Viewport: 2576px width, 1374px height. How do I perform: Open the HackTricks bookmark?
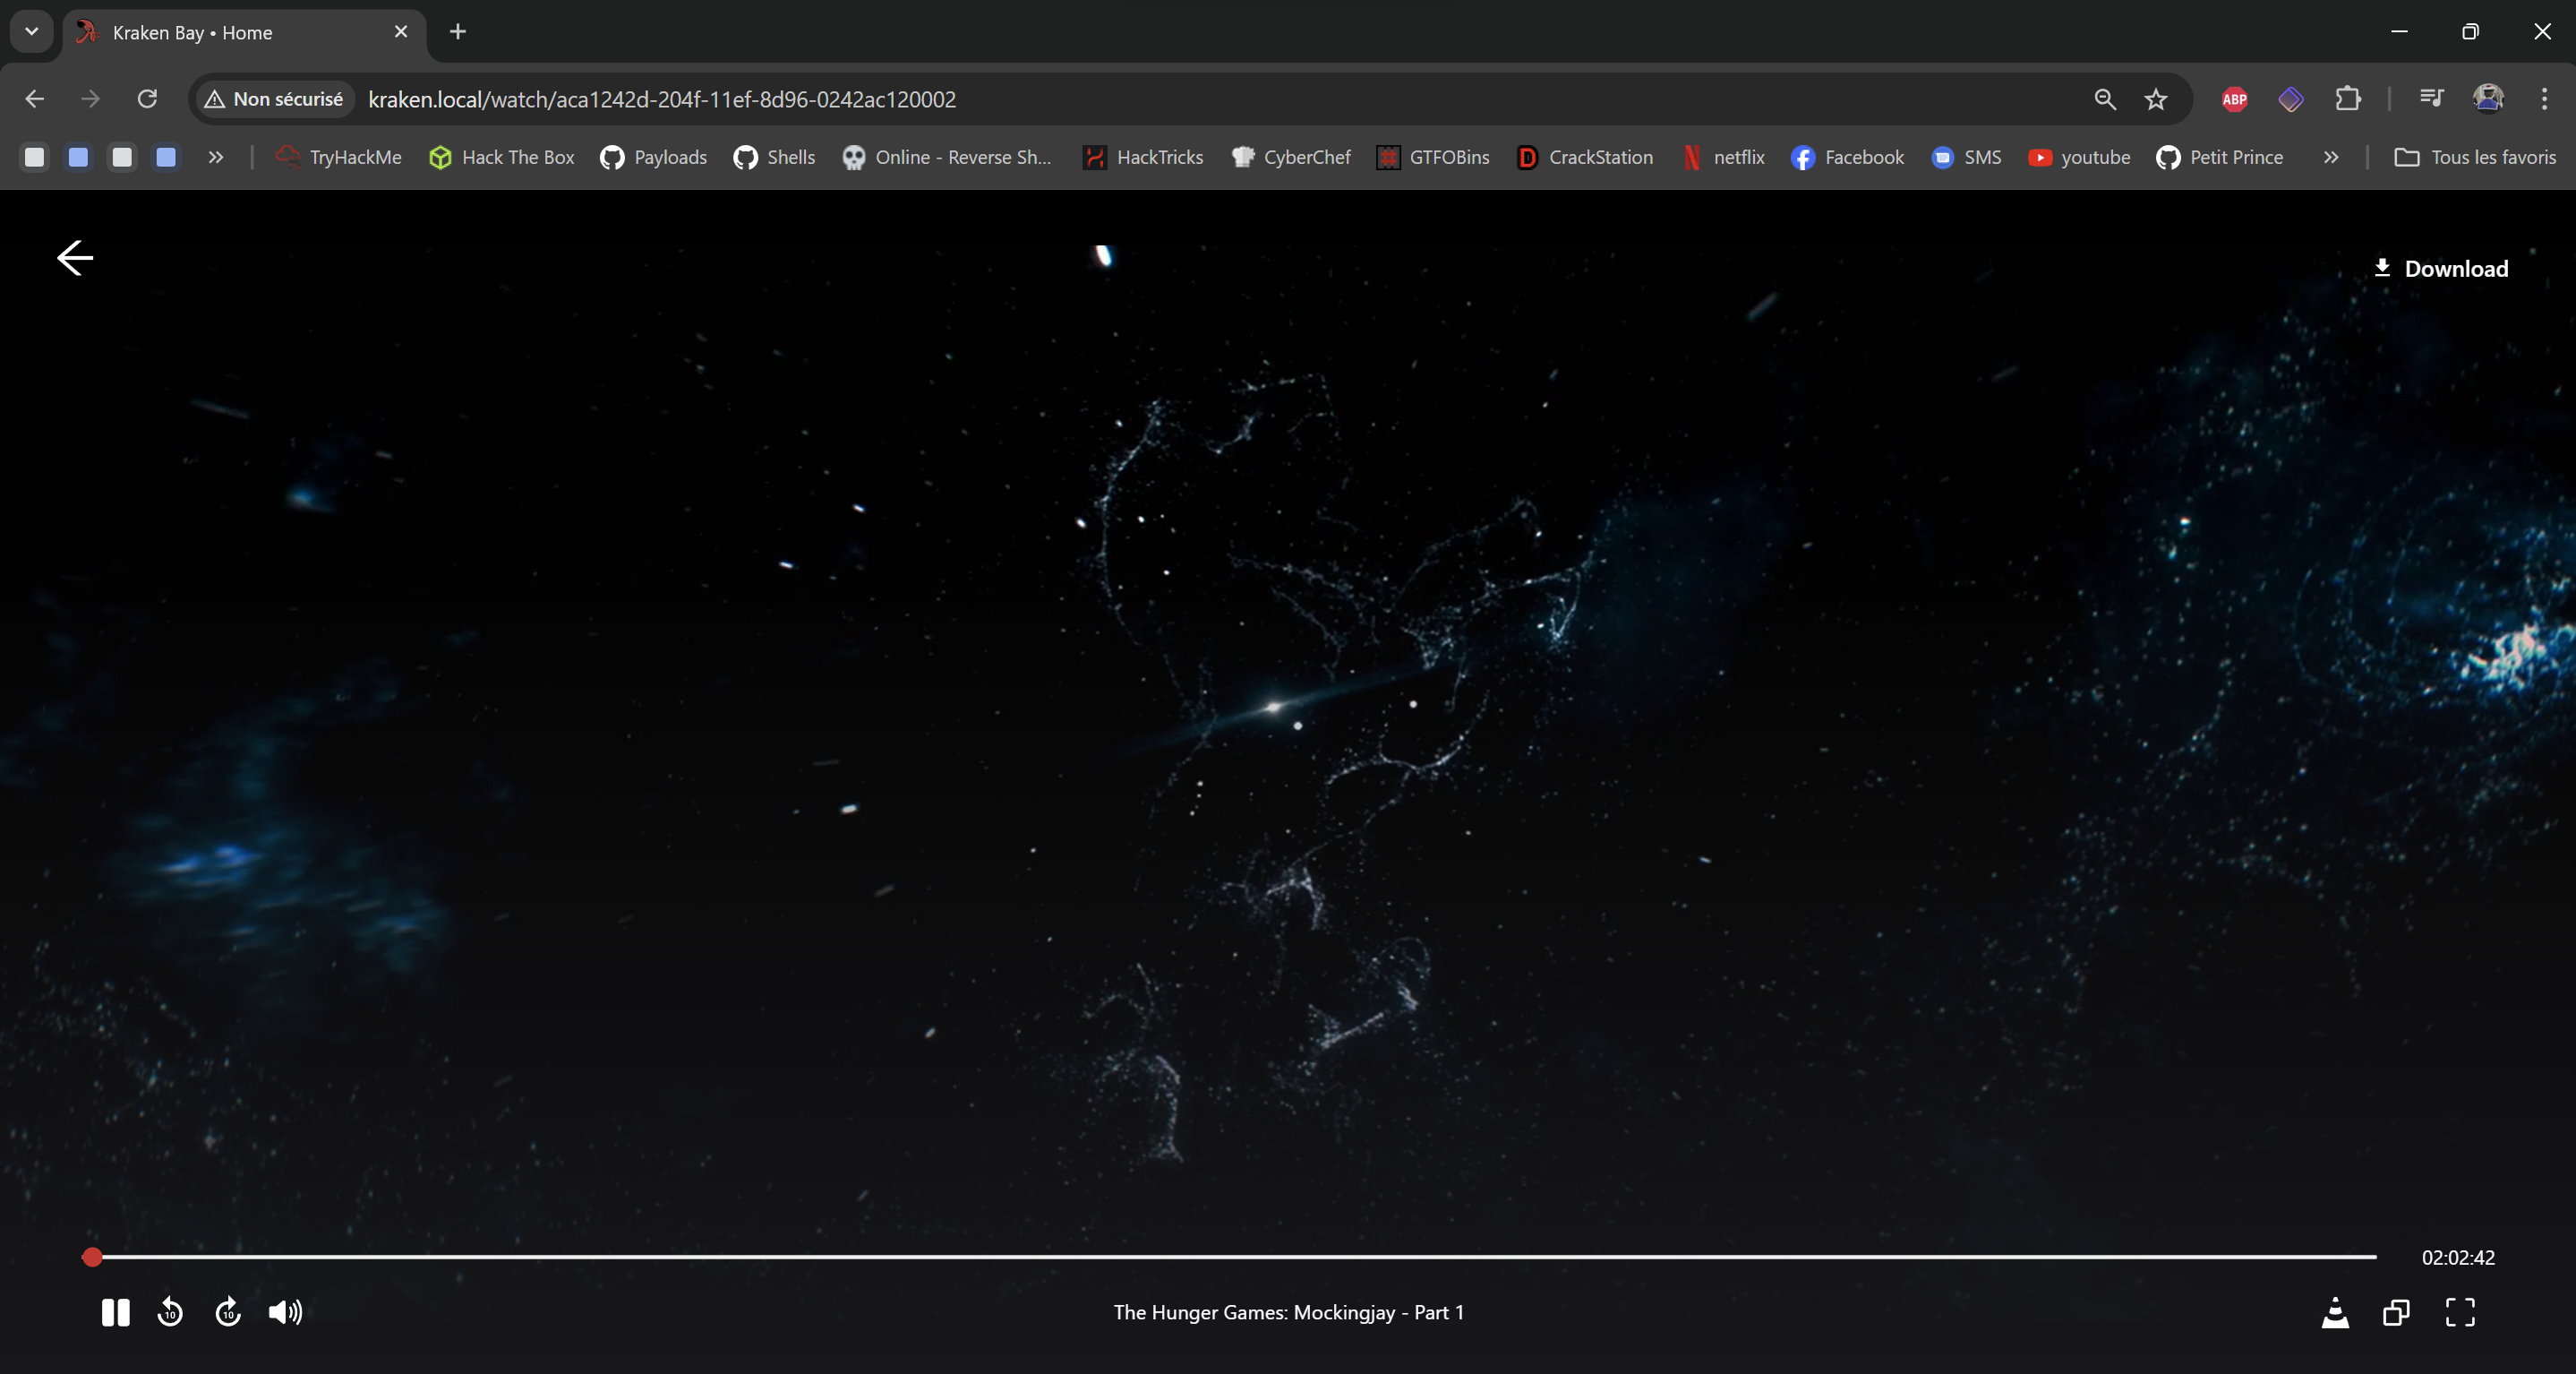click(1143, 157)
